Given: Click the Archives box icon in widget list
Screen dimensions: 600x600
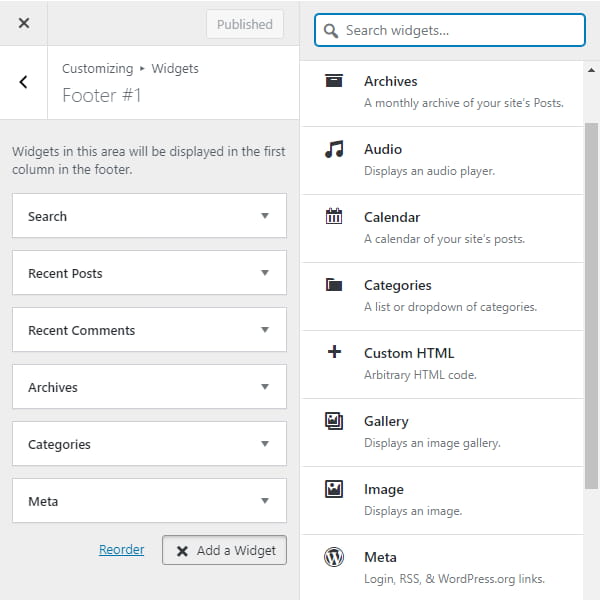Looking at the screenshot, I should click(334, 81).
